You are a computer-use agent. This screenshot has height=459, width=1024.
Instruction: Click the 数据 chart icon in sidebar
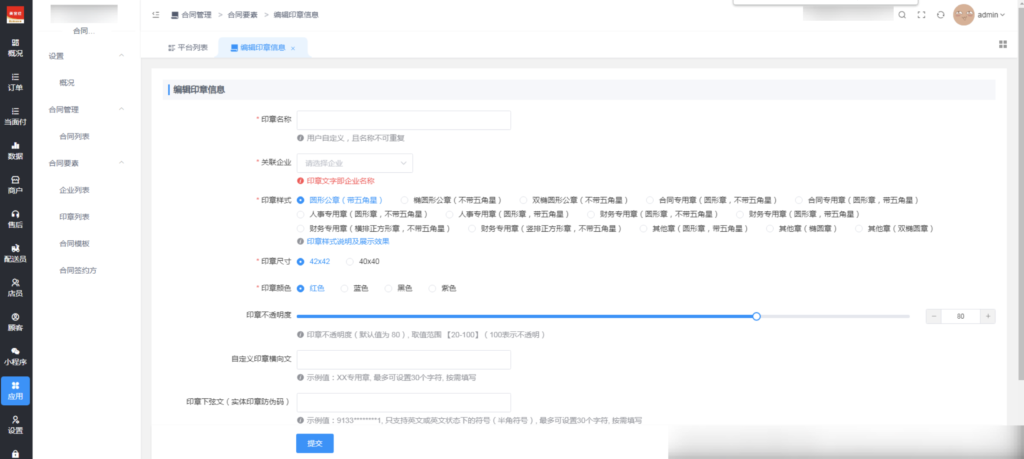15,150
